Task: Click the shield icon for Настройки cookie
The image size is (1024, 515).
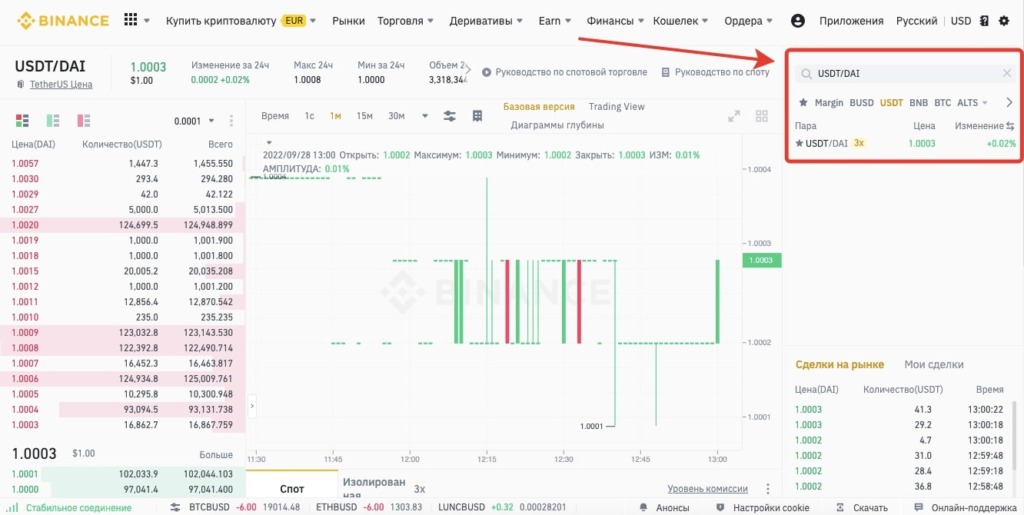Action: (720, 507)
